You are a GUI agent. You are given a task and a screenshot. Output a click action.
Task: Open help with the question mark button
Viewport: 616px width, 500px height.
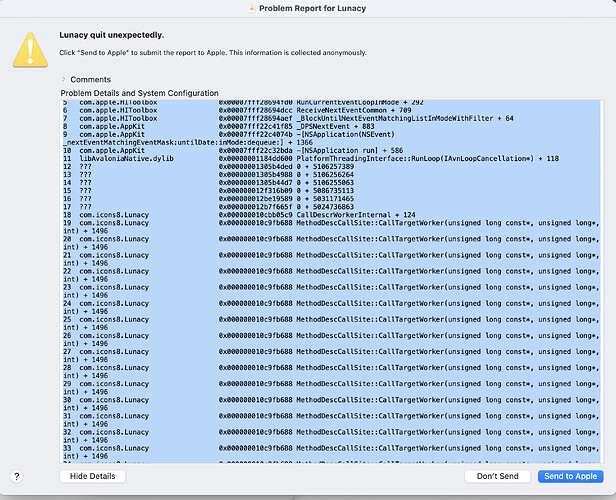16,476
